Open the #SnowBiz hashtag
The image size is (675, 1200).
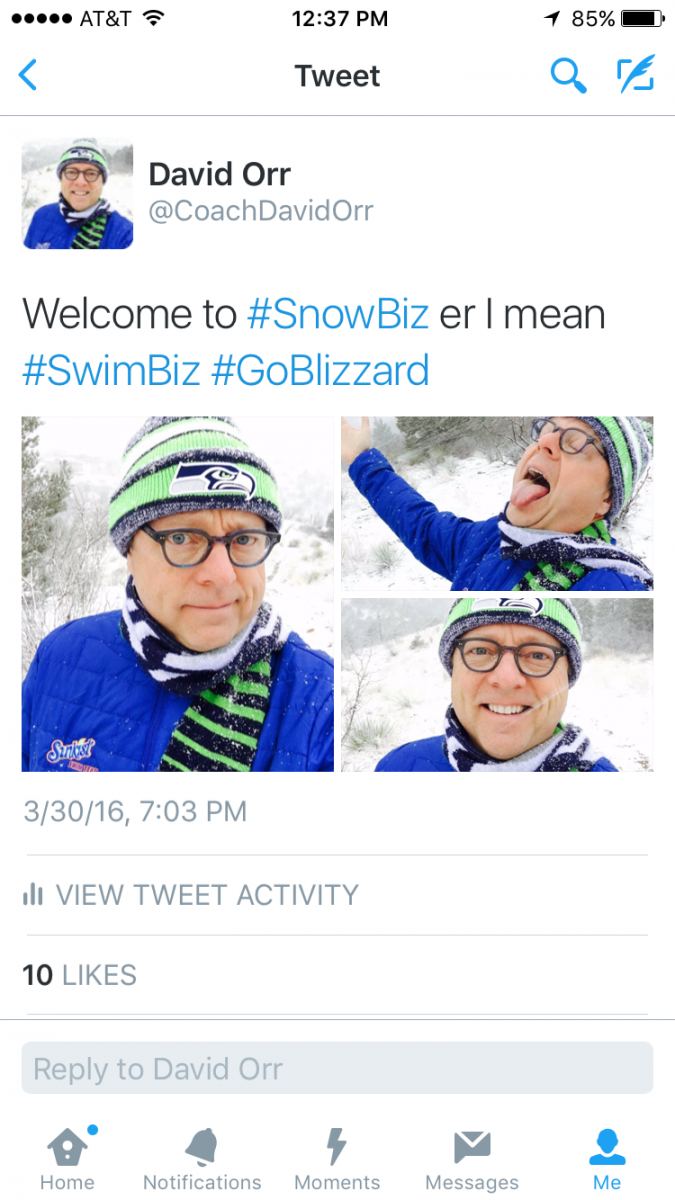[337, 315]
